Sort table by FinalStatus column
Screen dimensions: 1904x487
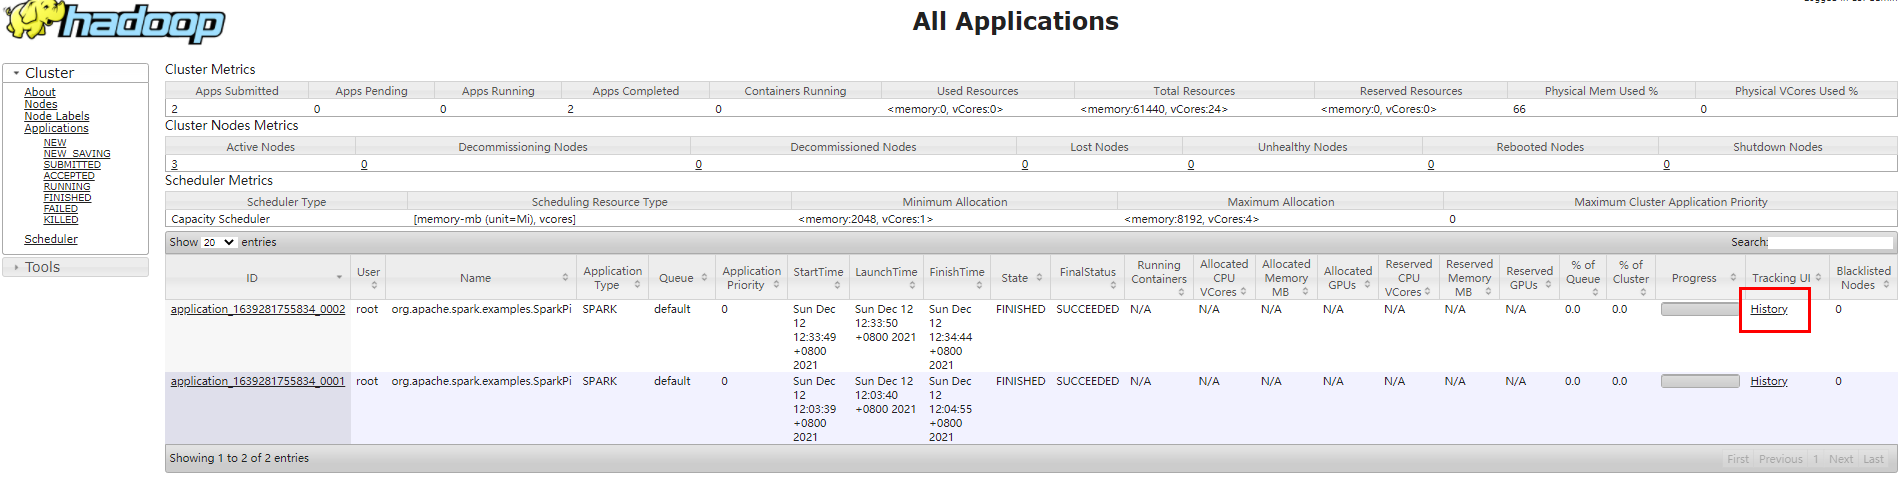[1088, 278]
